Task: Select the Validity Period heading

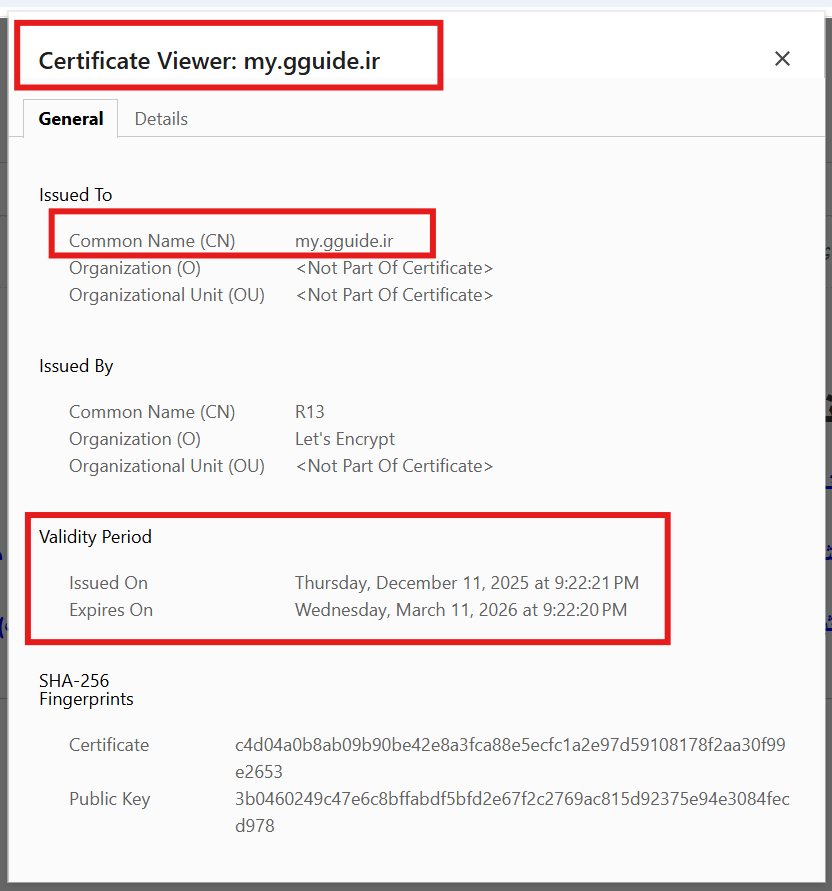Action: (x=95, y=537)
